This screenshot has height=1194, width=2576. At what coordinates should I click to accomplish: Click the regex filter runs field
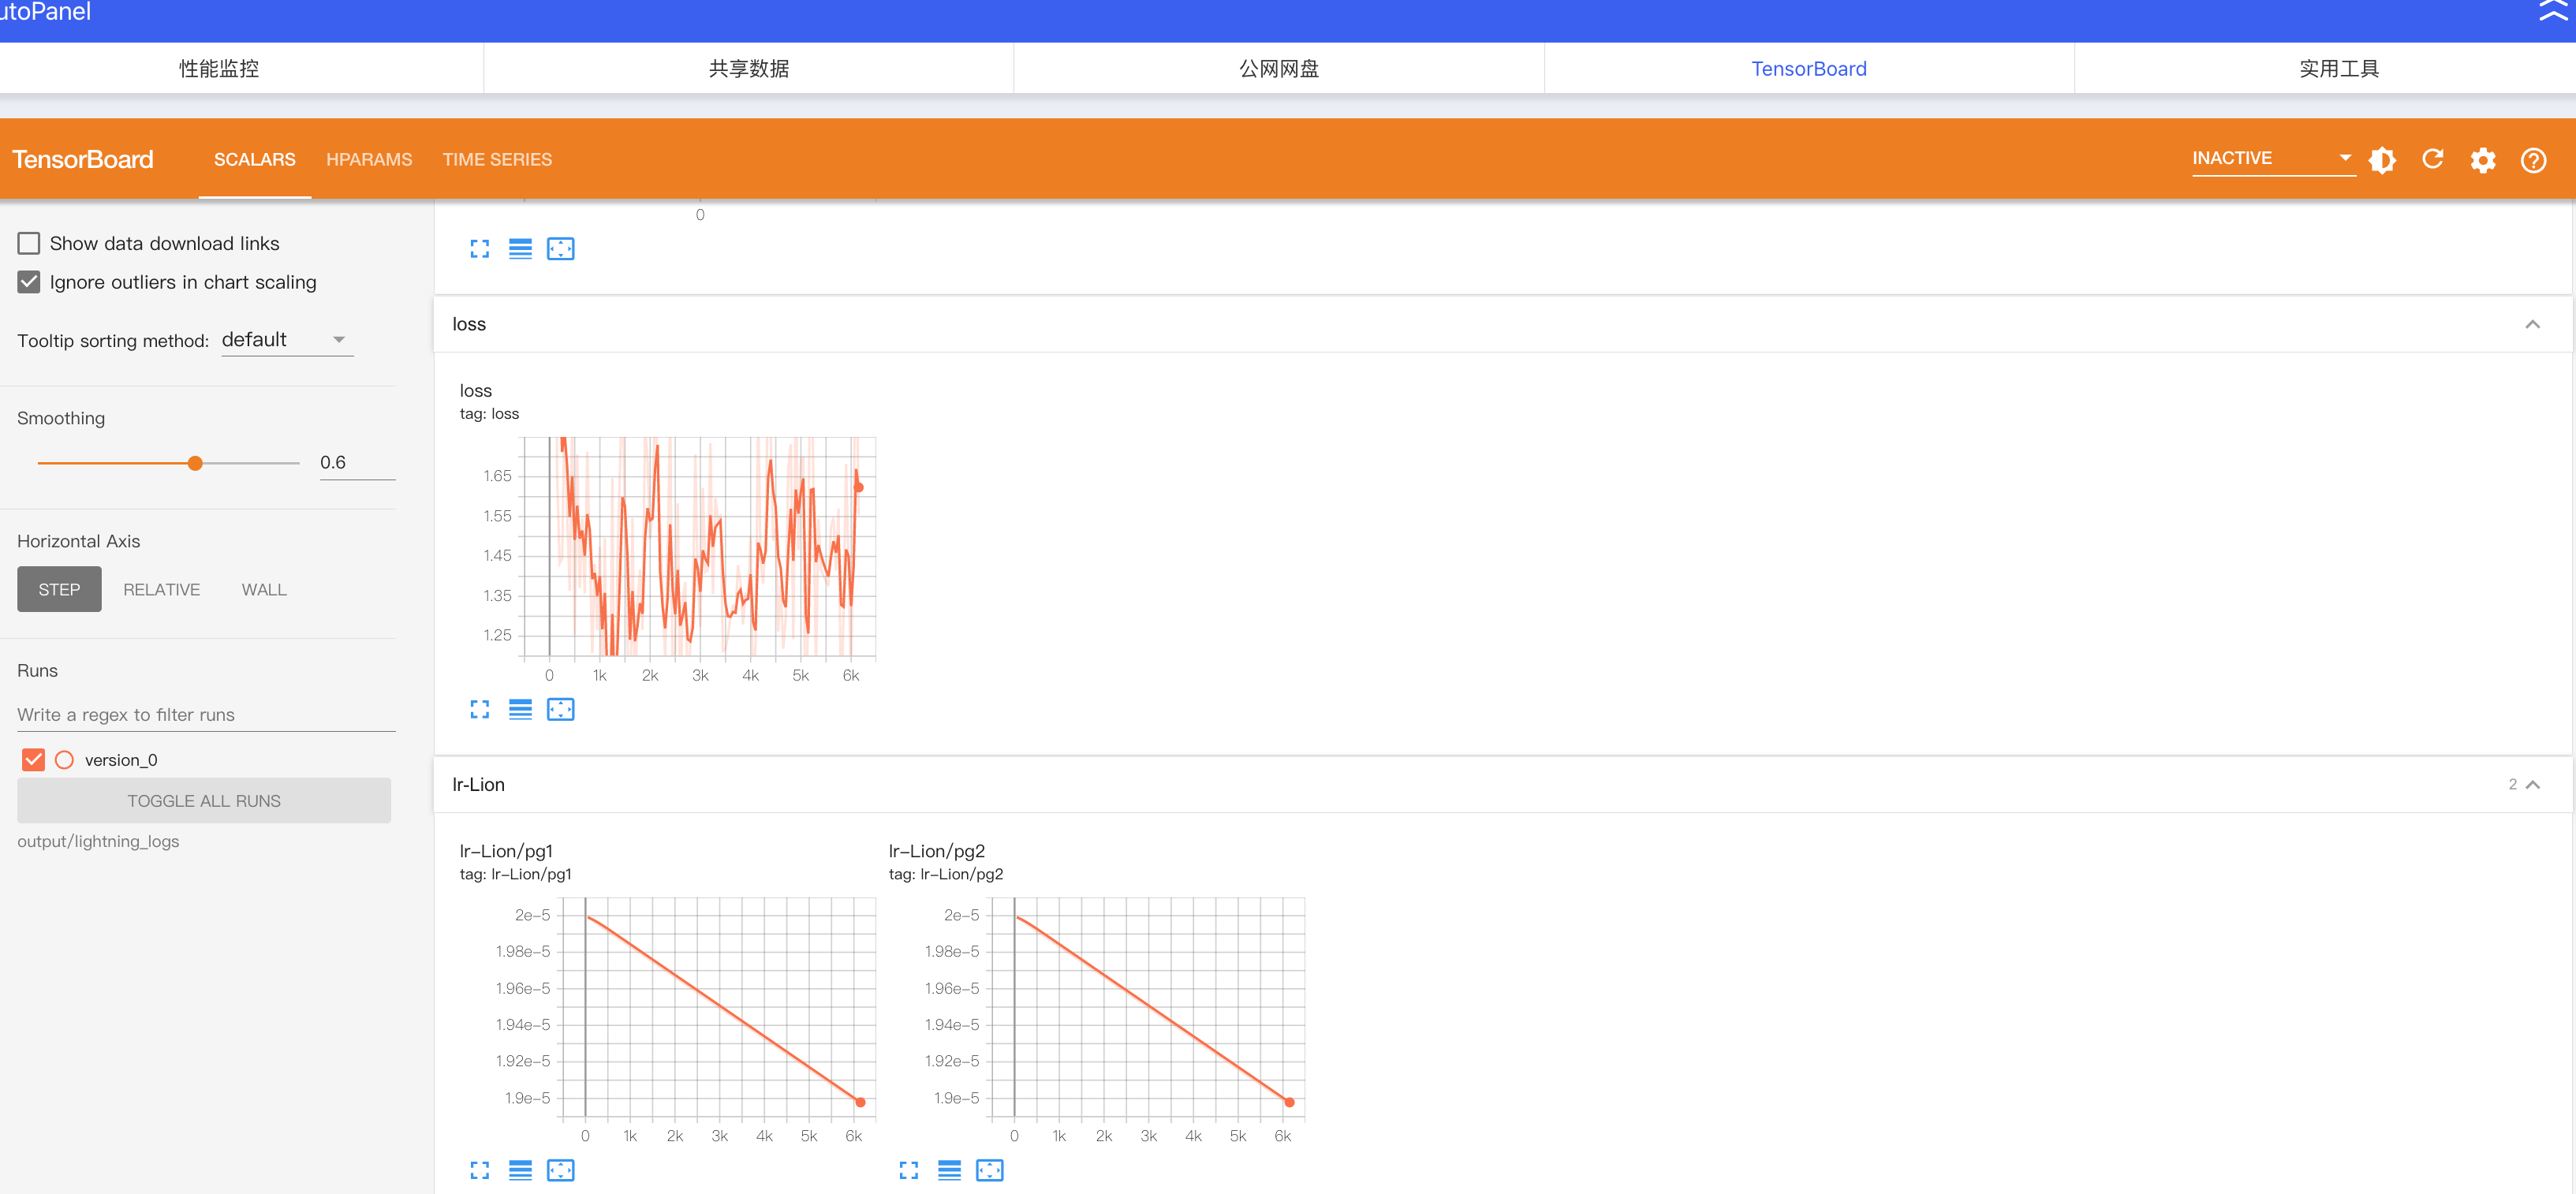205,714
